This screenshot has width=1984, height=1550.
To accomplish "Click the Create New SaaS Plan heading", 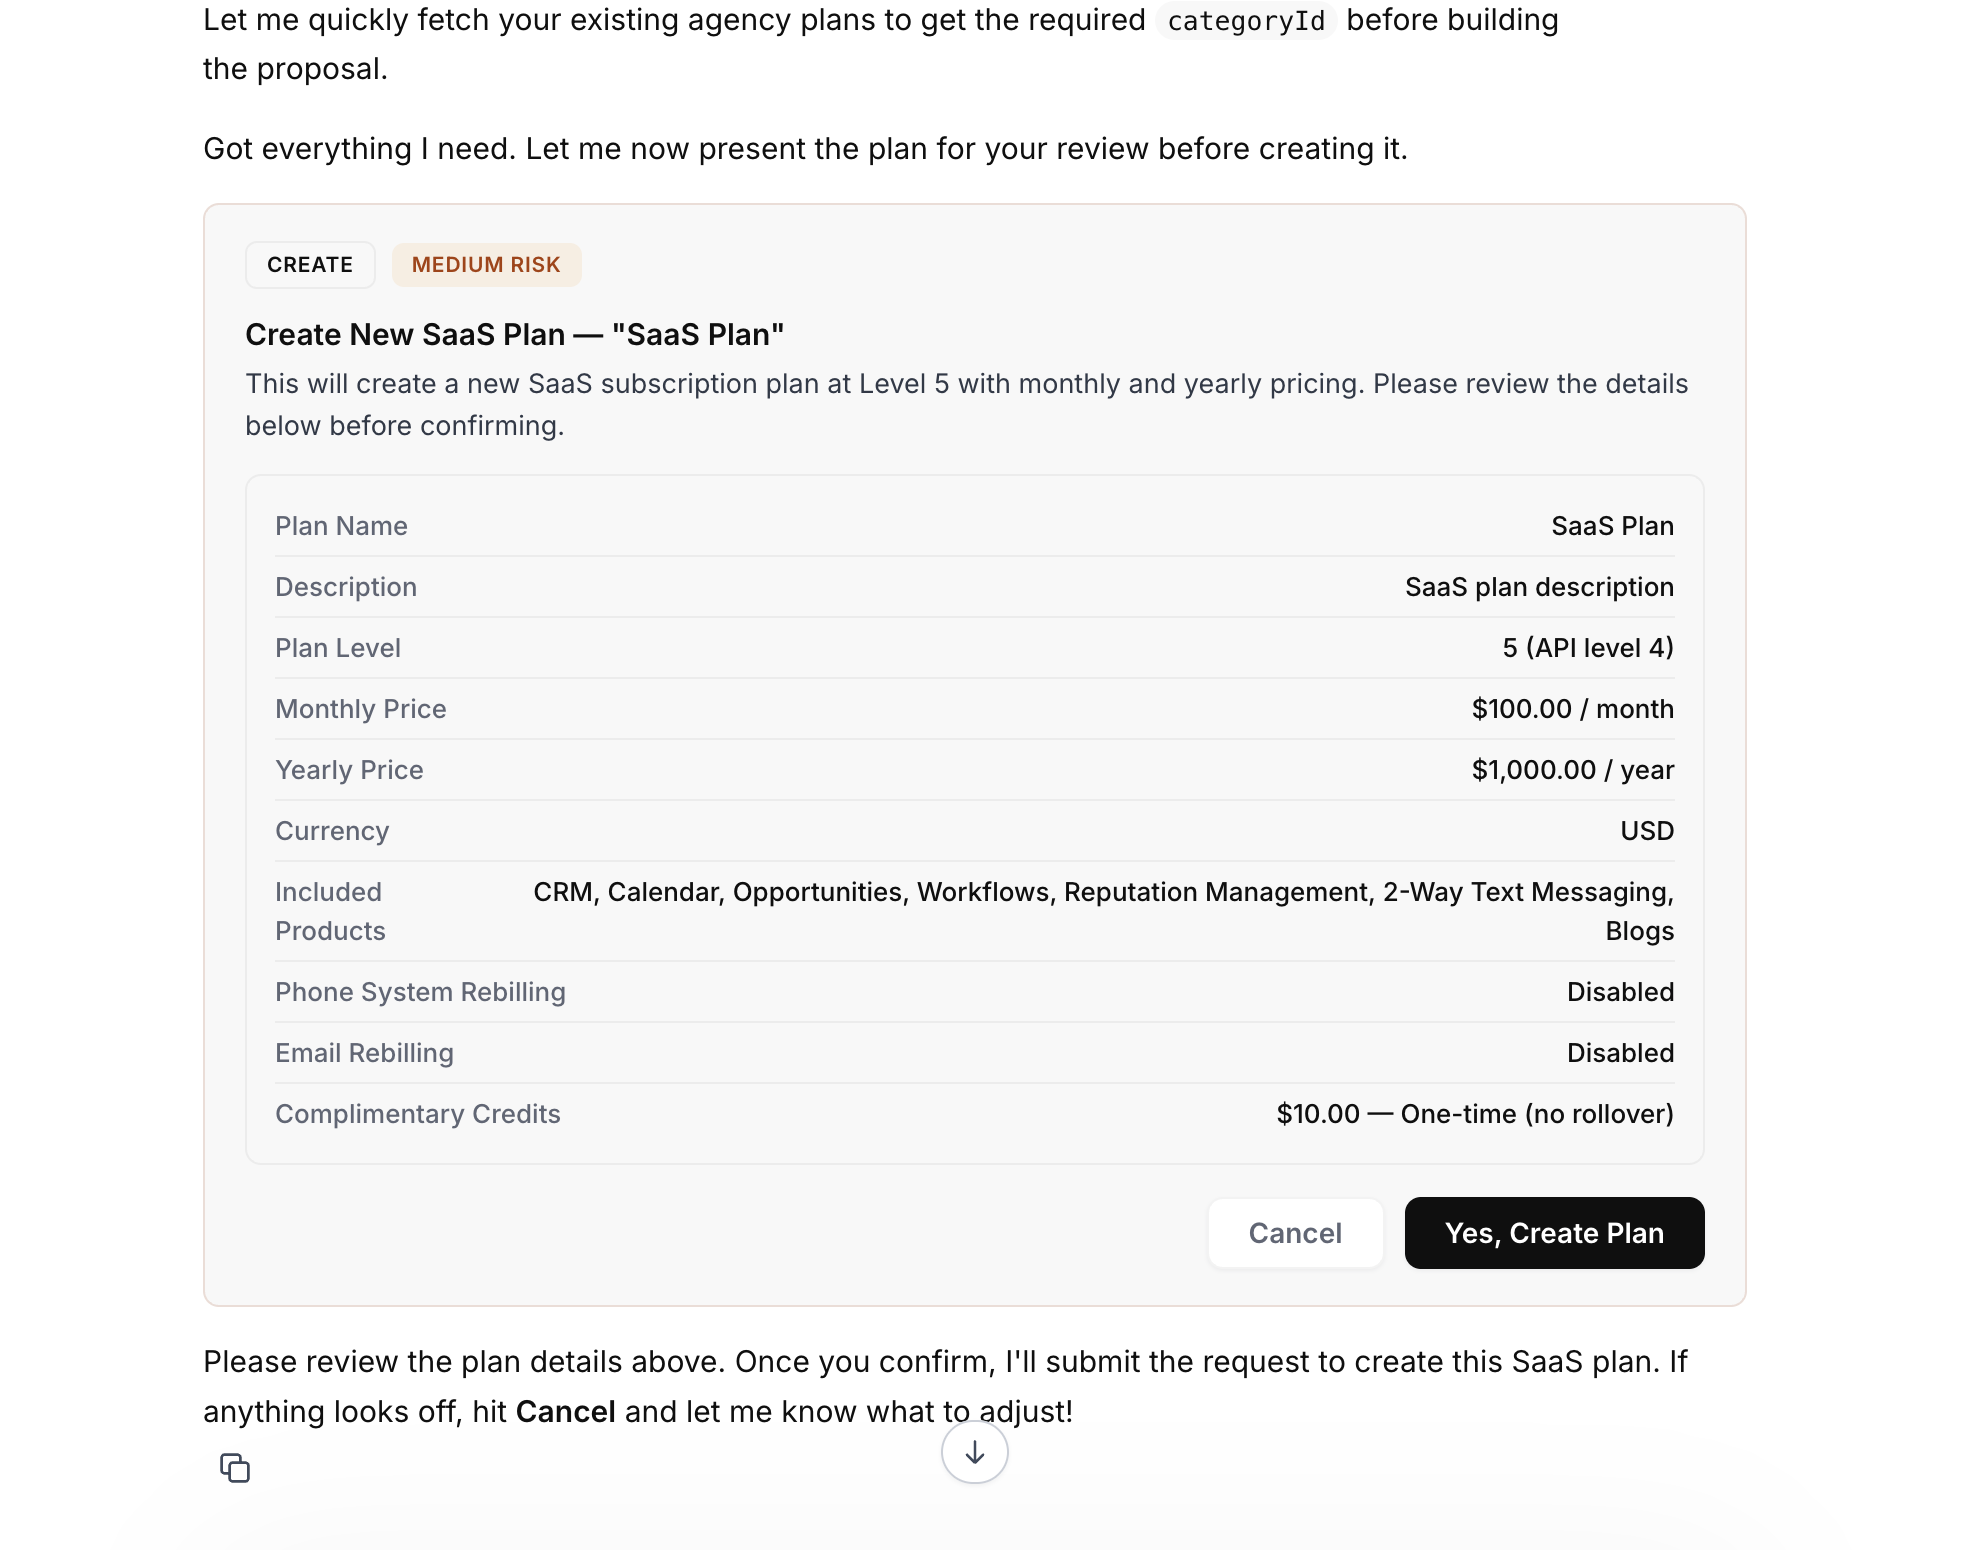I will [x=514, y=334].
